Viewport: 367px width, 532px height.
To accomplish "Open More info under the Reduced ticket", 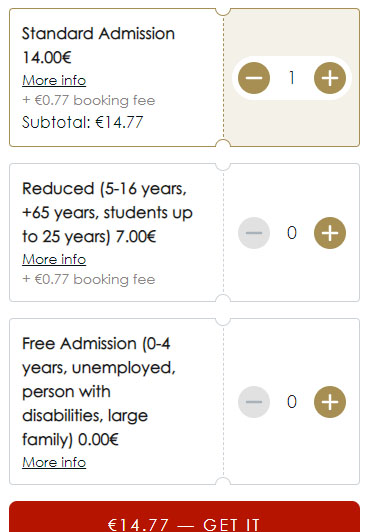I will (x=54, y=260).
